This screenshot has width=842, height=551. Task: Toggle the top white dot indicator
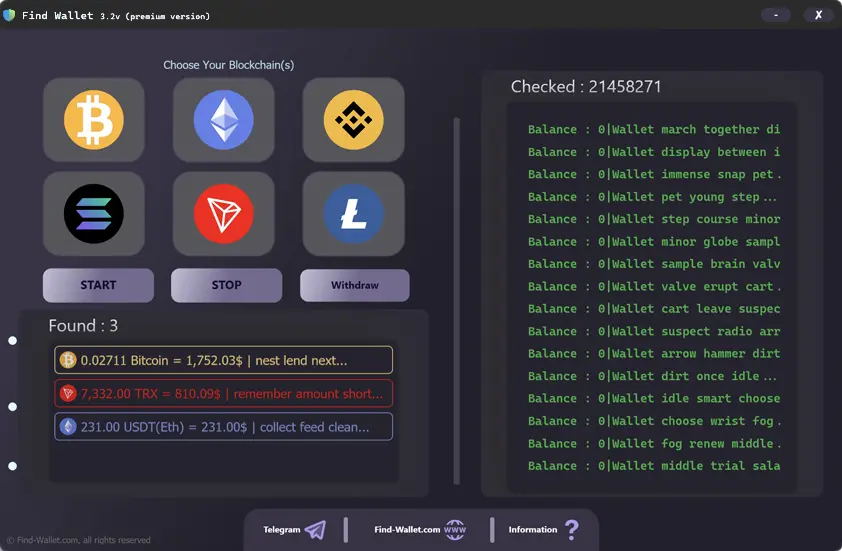(x=12, y=340)
